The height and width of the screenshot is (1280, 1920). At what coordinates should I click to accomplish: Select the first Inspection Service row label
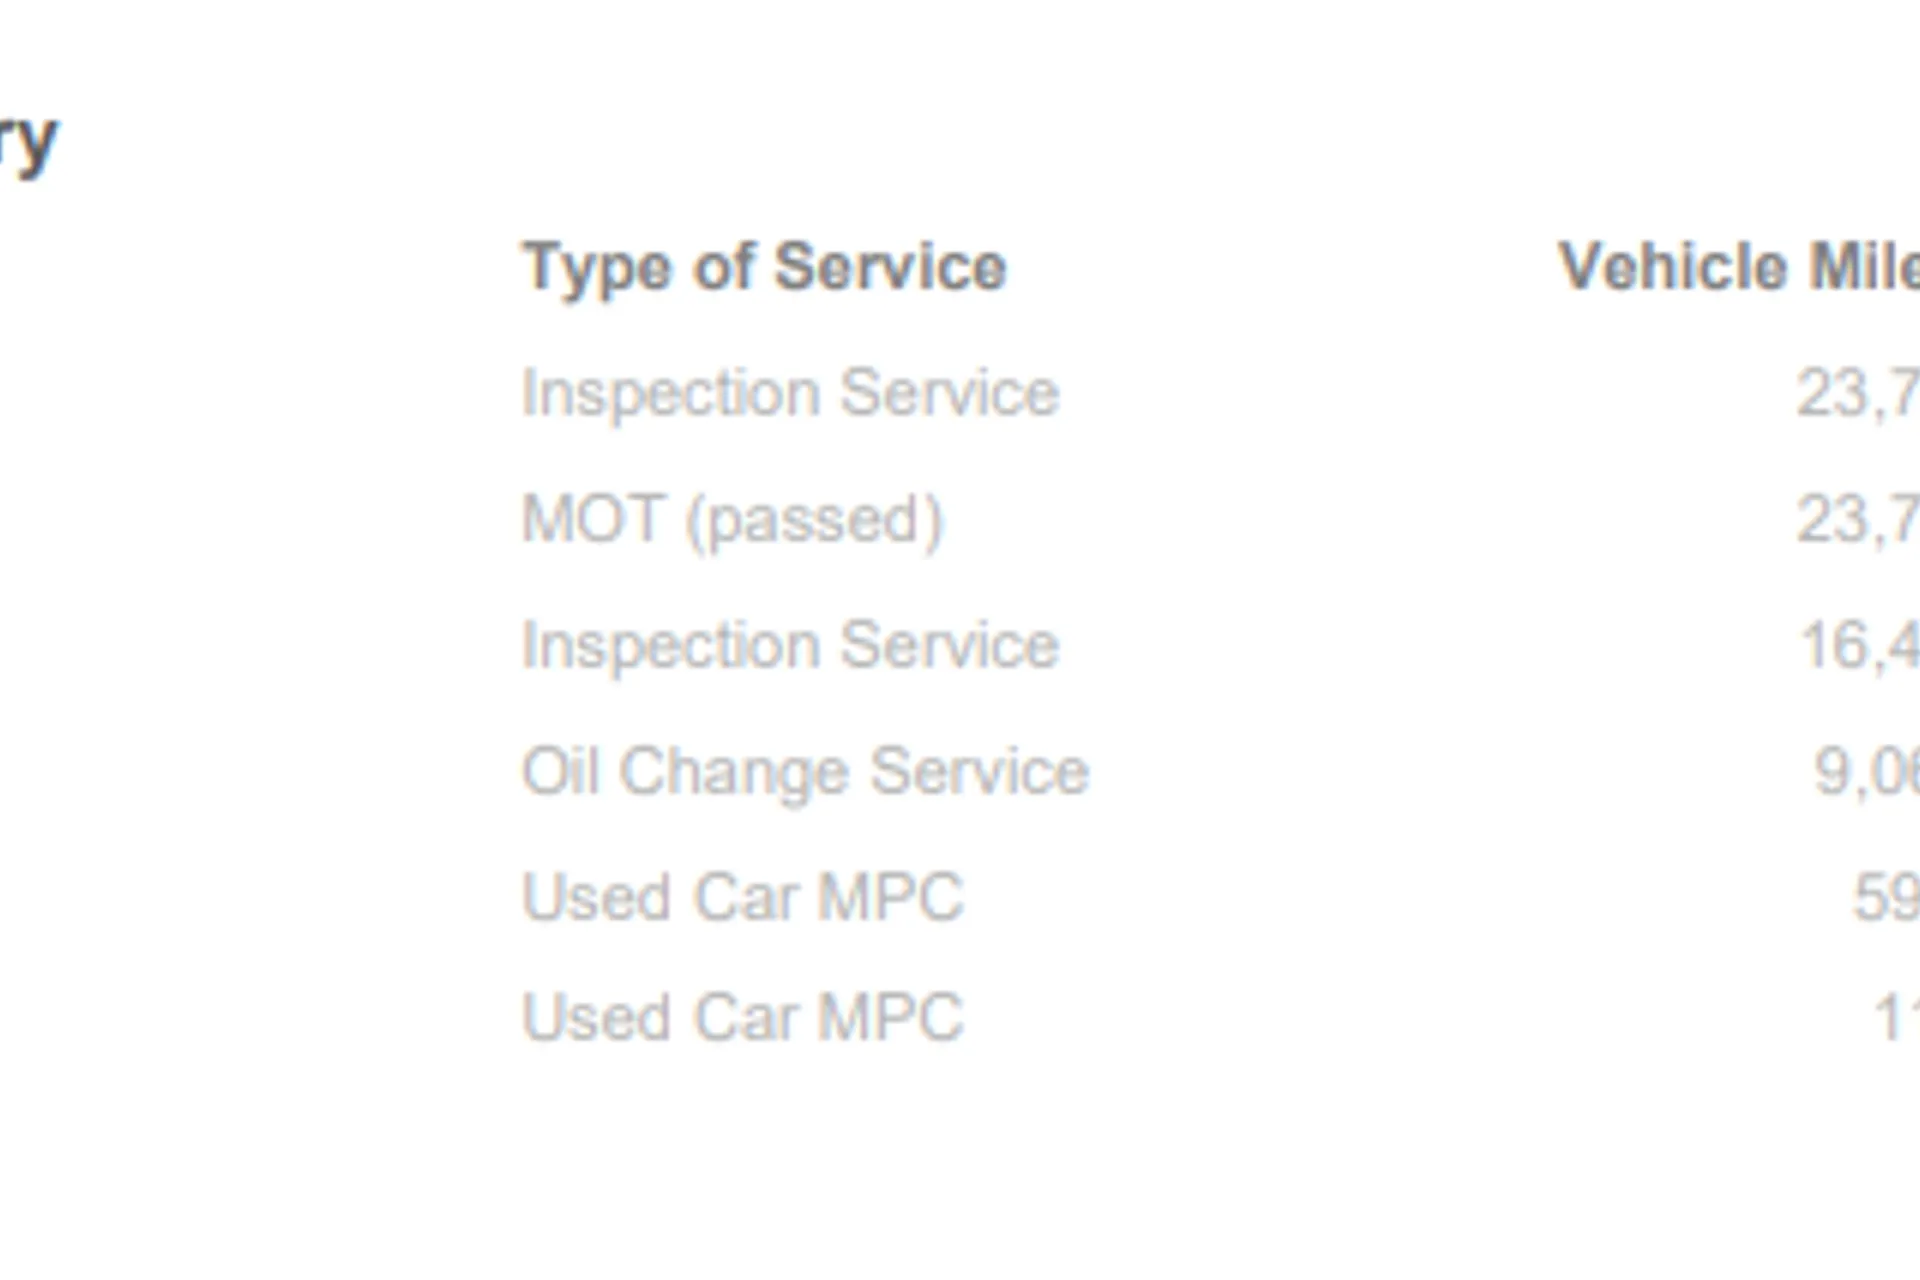pos(790,392)
